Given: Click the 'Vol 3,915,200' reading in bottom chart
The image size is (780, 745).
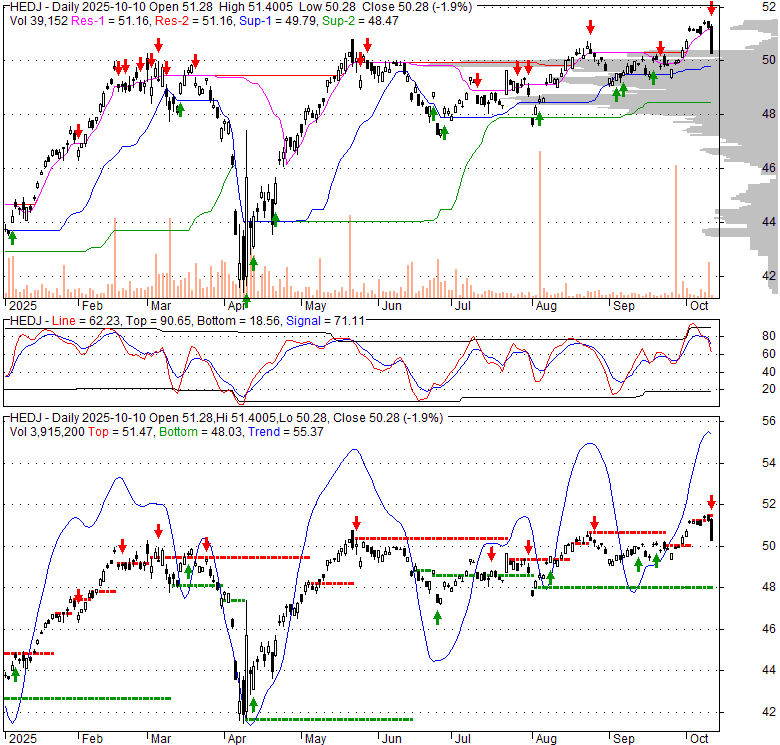Looking at the screenshot, I should [x=47, y=432].
